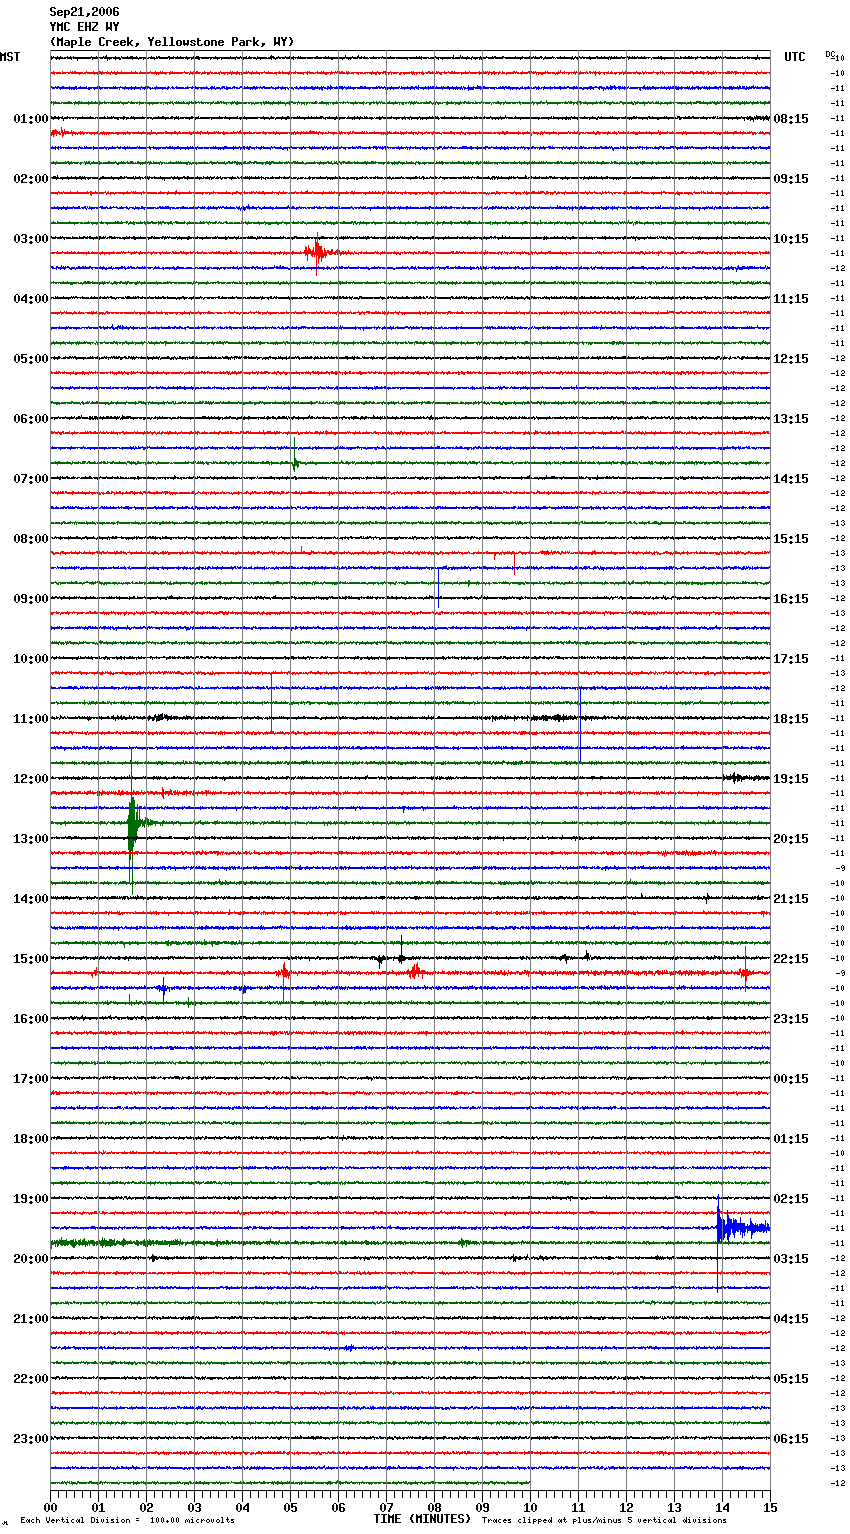
Task: Click the UTC timezone header
Action: click(x=795, y=57)
